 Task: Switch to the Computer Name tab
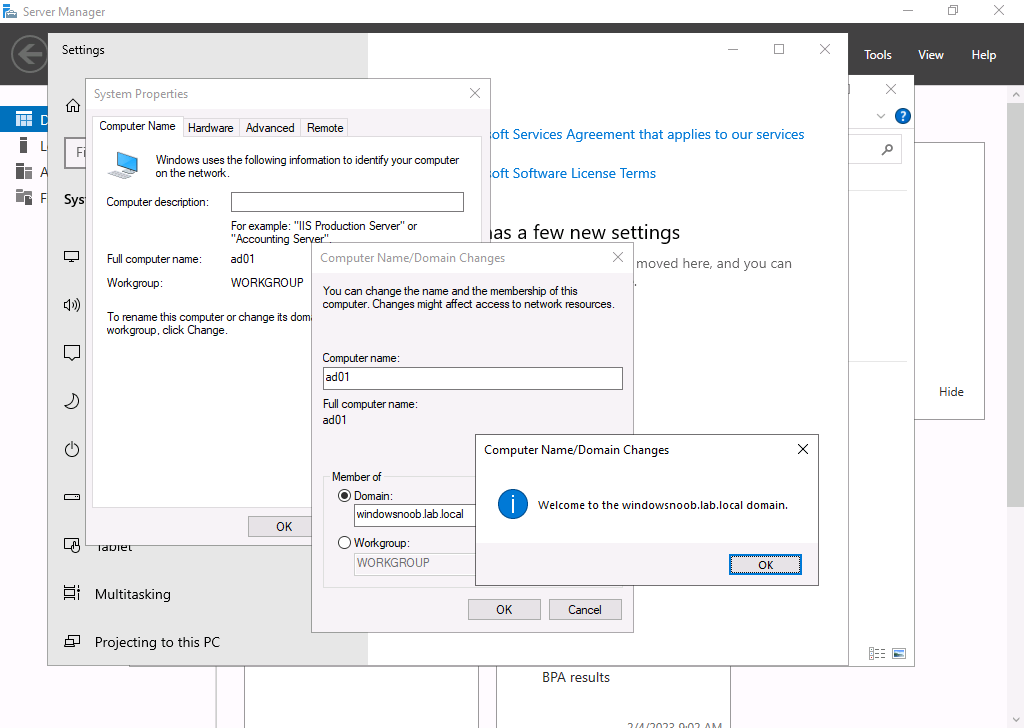137,126
